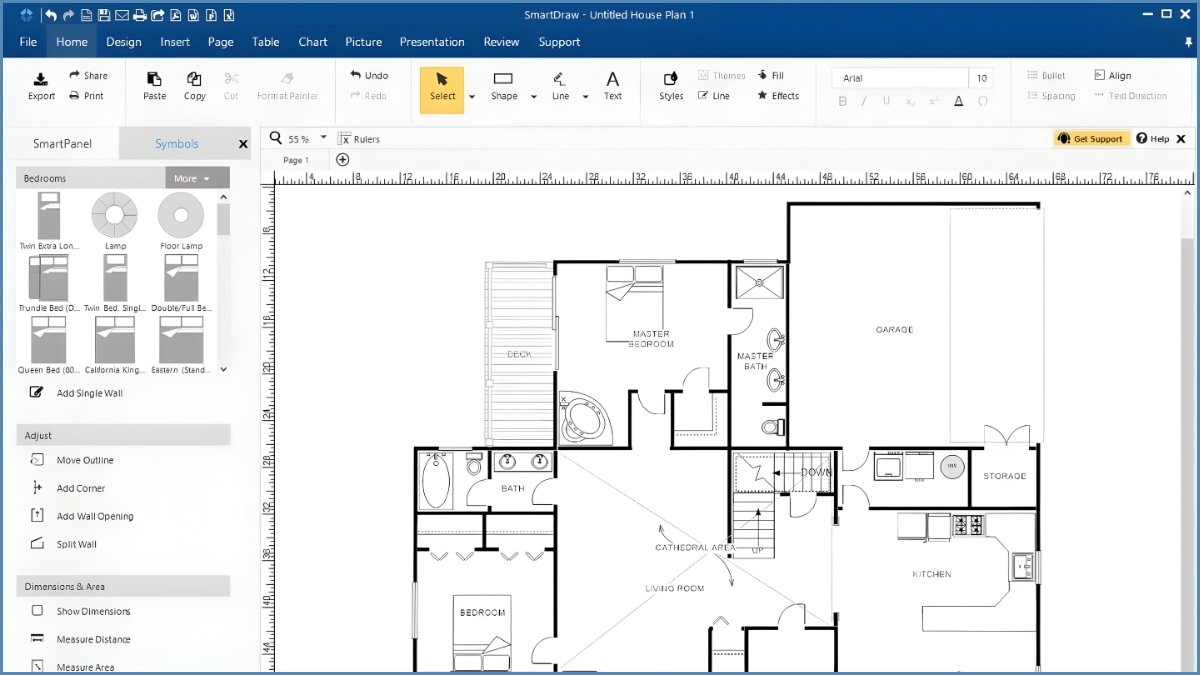Image resolution: width=1200 pixels, height=675 pixels.
Task: Open the Text tool in the ribbon
Action: [612, 84]
